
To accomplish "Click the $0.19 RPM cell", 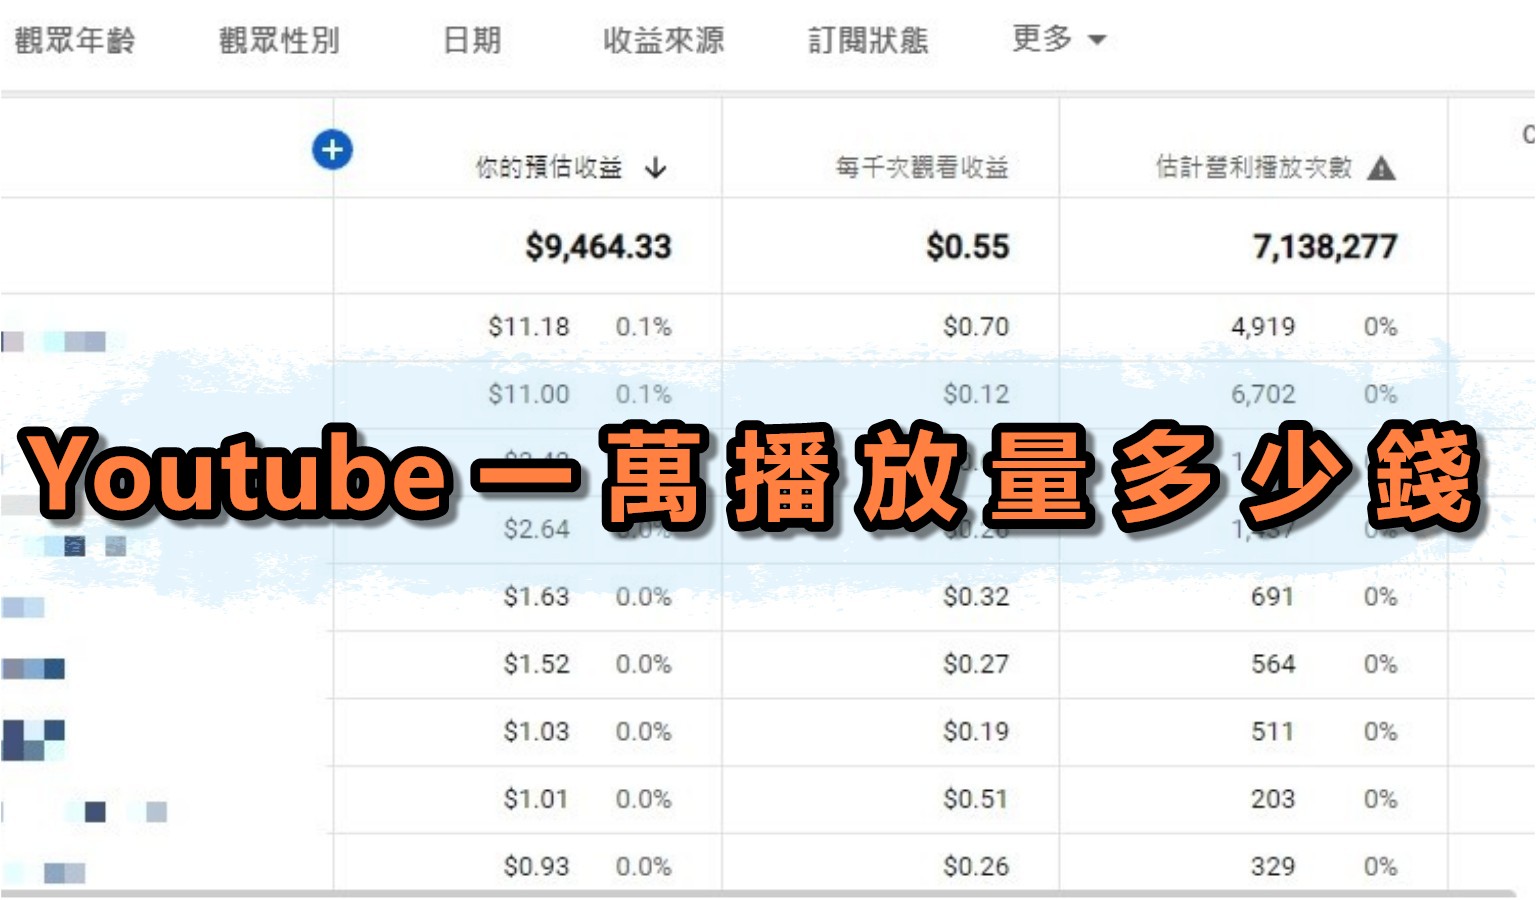I will (x=976, y=732).
